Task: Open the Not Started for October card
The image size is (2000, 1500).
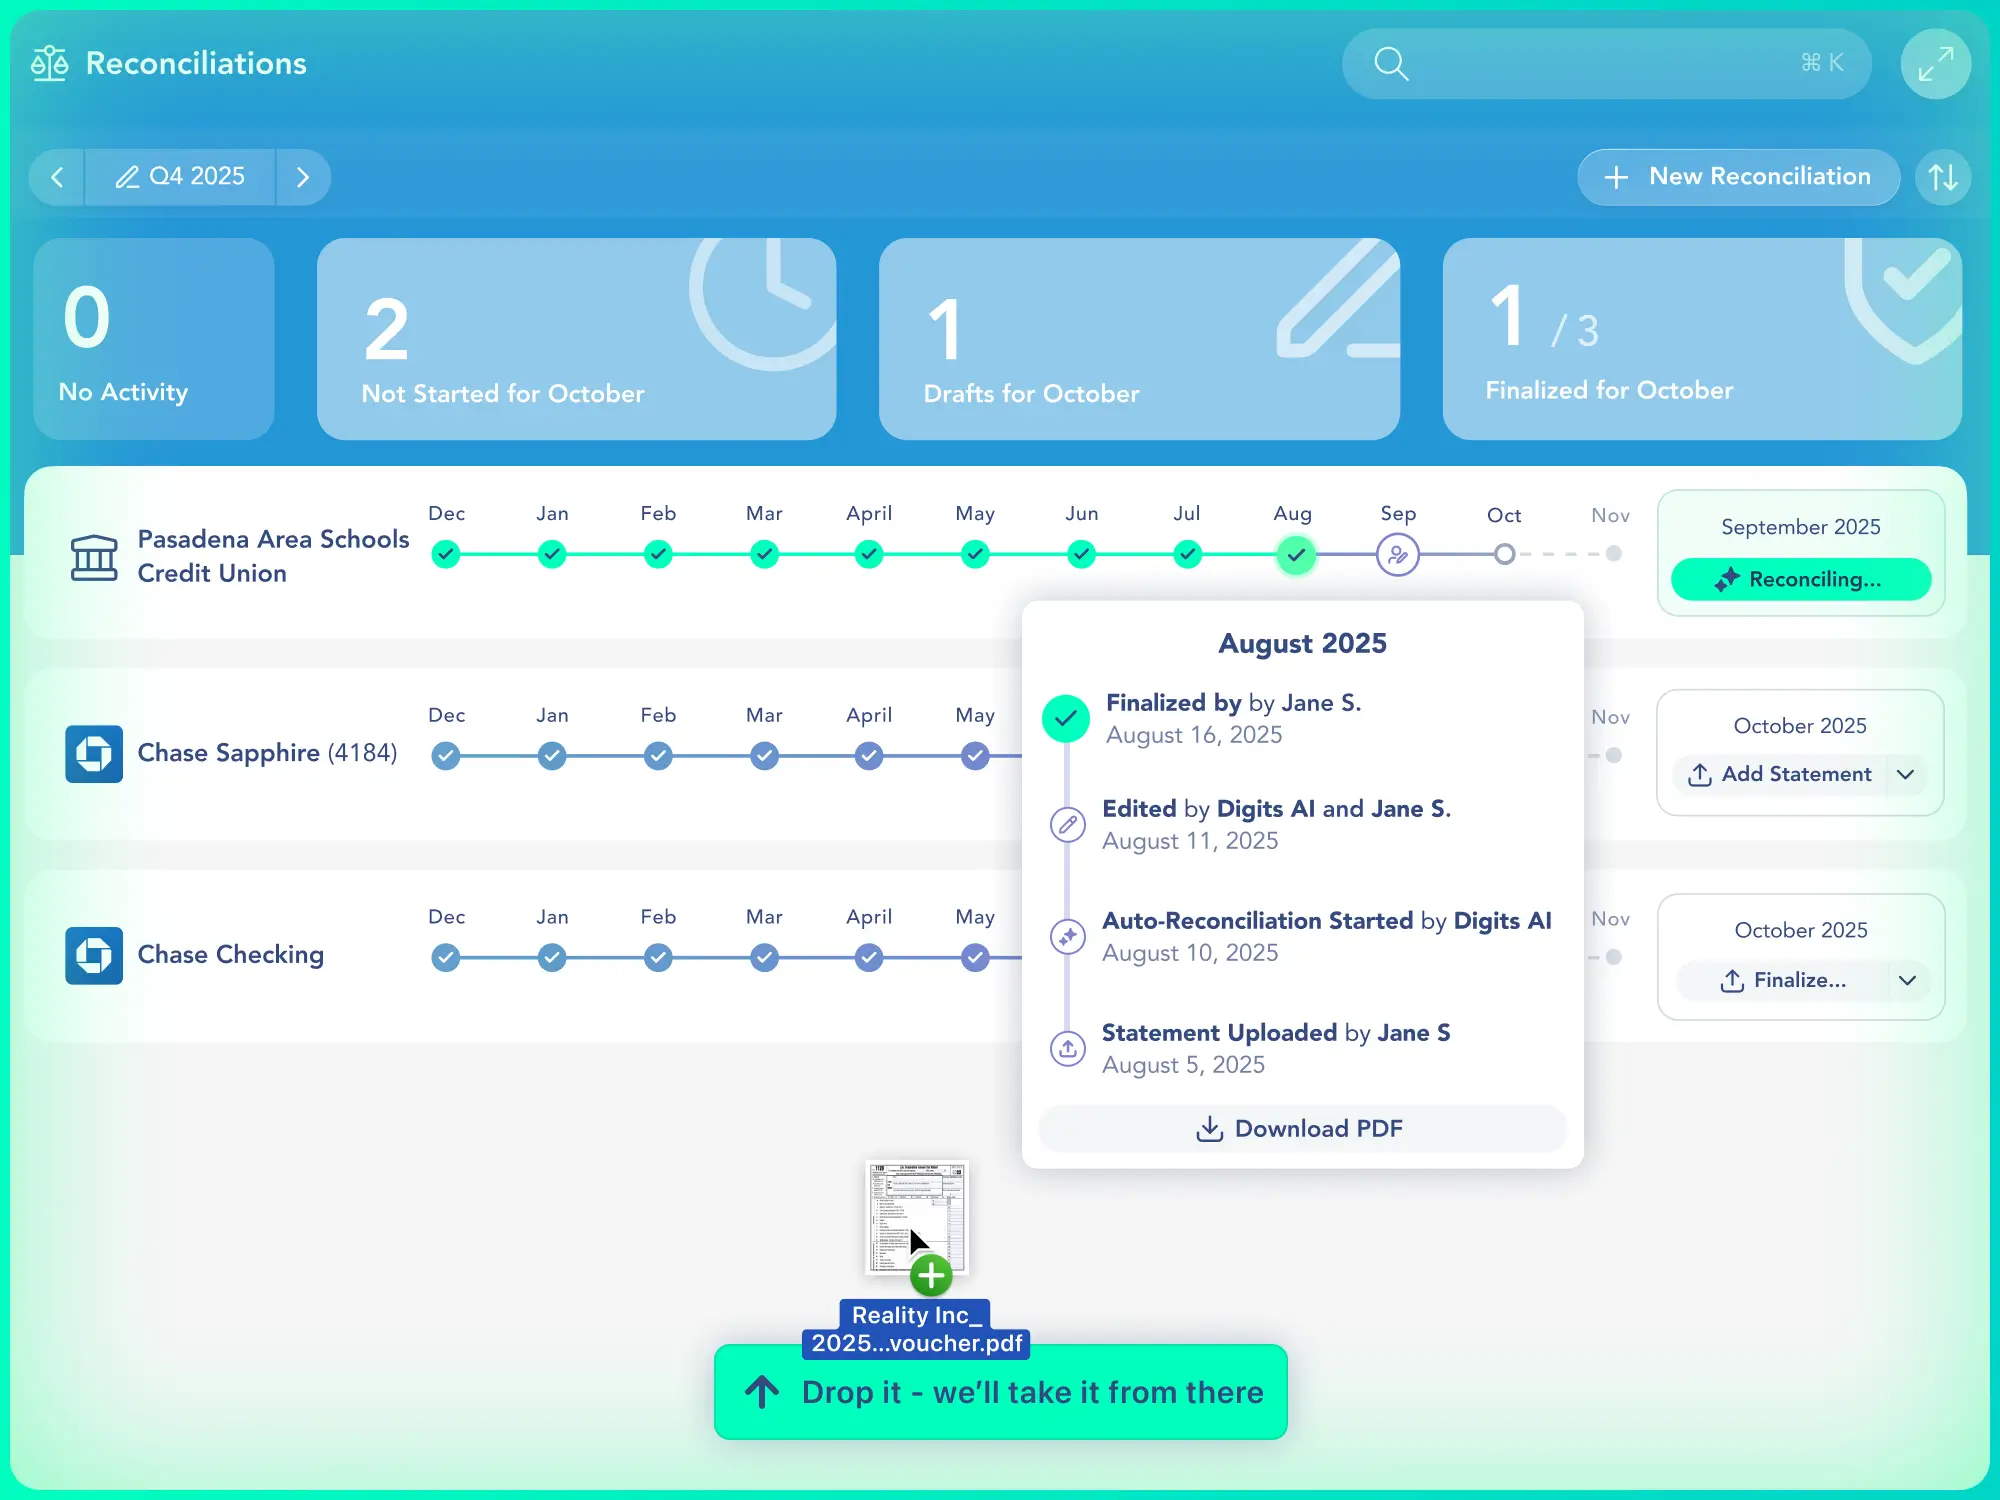Action: [x=576, y=339]
